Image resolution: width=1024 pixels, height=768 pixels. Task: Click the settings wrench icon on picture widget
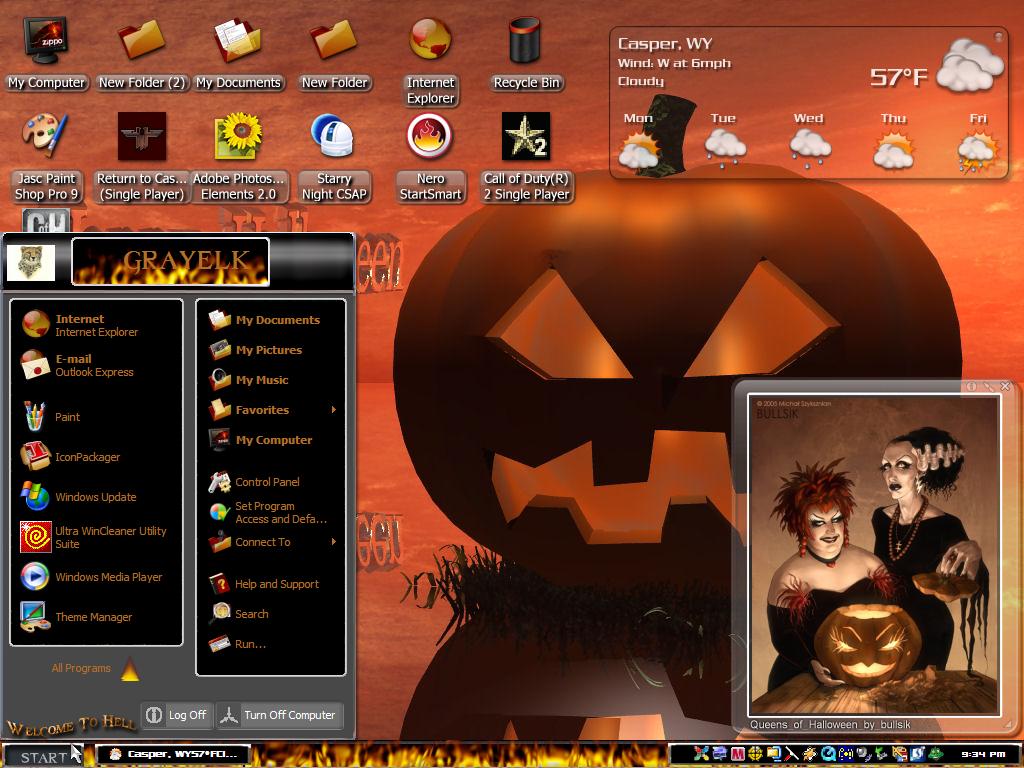pos(989,387)
